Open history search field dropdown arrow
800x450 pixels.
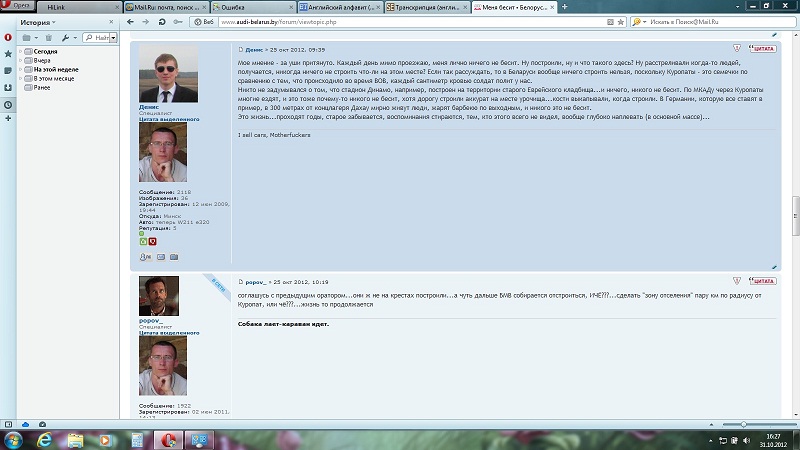tap(113, 38)
